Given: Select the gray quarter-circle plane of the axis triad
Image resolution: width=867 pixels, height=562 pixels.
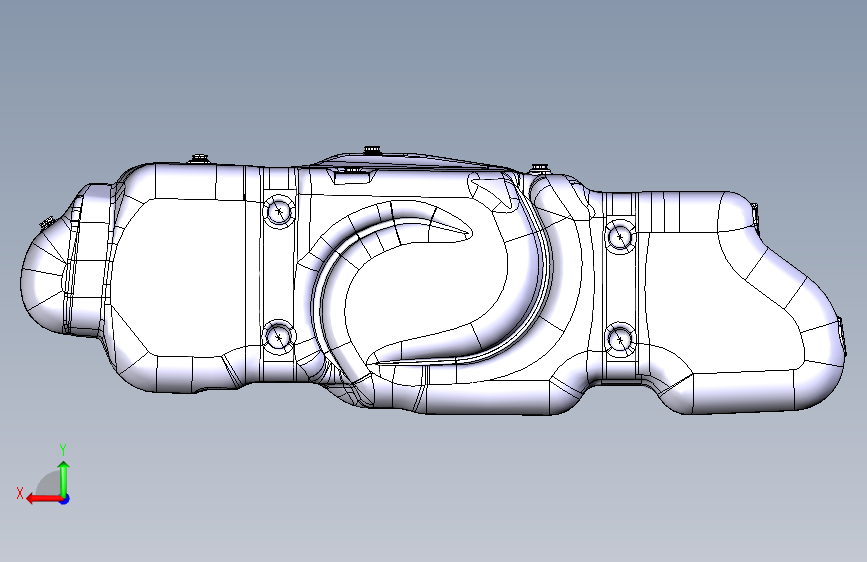Looking at the screenshot, I should coord(49,484).
